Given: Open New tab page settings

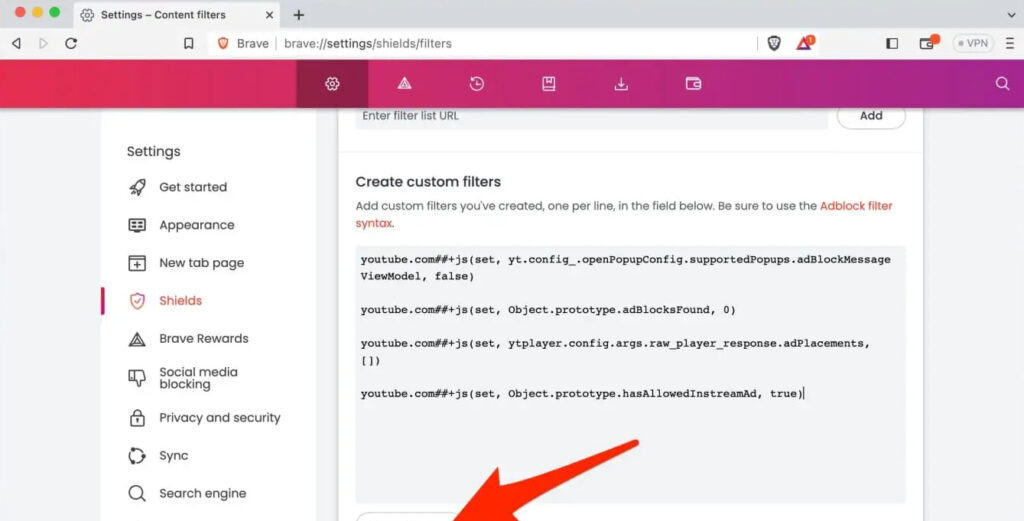Looking at the screenshot, I should (201, 263).
